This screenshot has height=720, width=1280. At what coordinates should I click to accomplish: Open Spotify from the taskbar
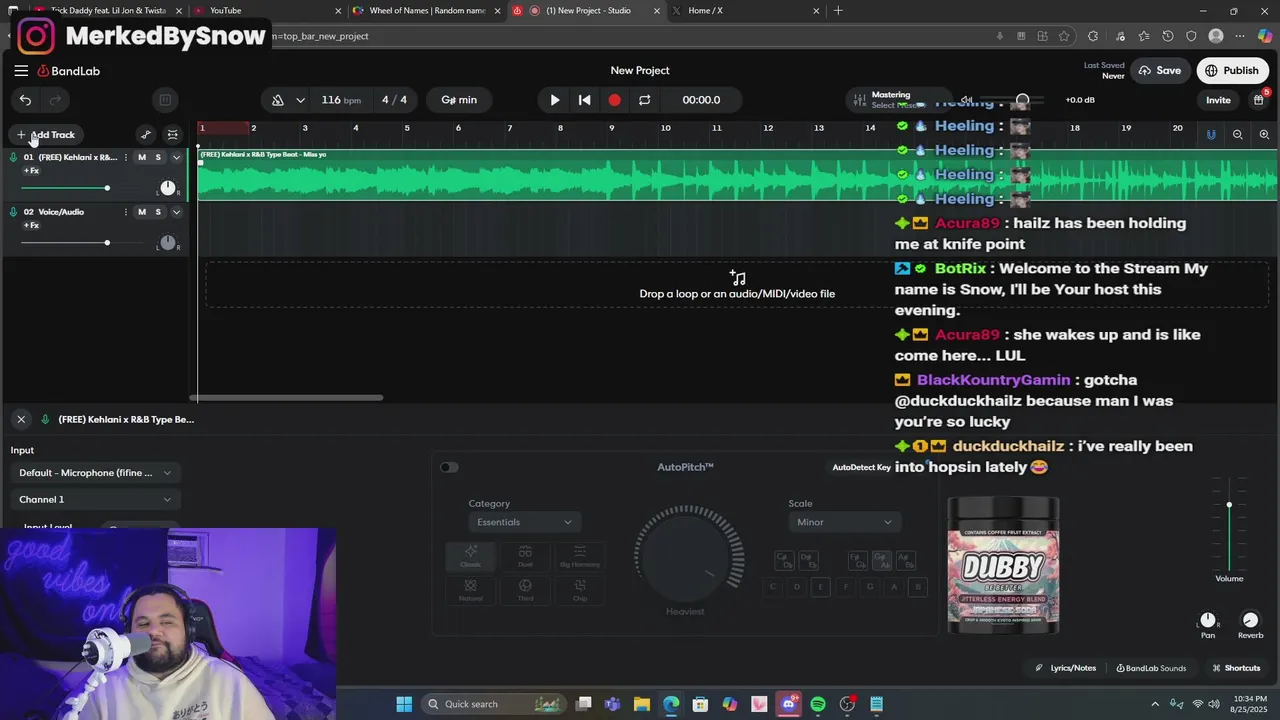click(x=818, y=704)
